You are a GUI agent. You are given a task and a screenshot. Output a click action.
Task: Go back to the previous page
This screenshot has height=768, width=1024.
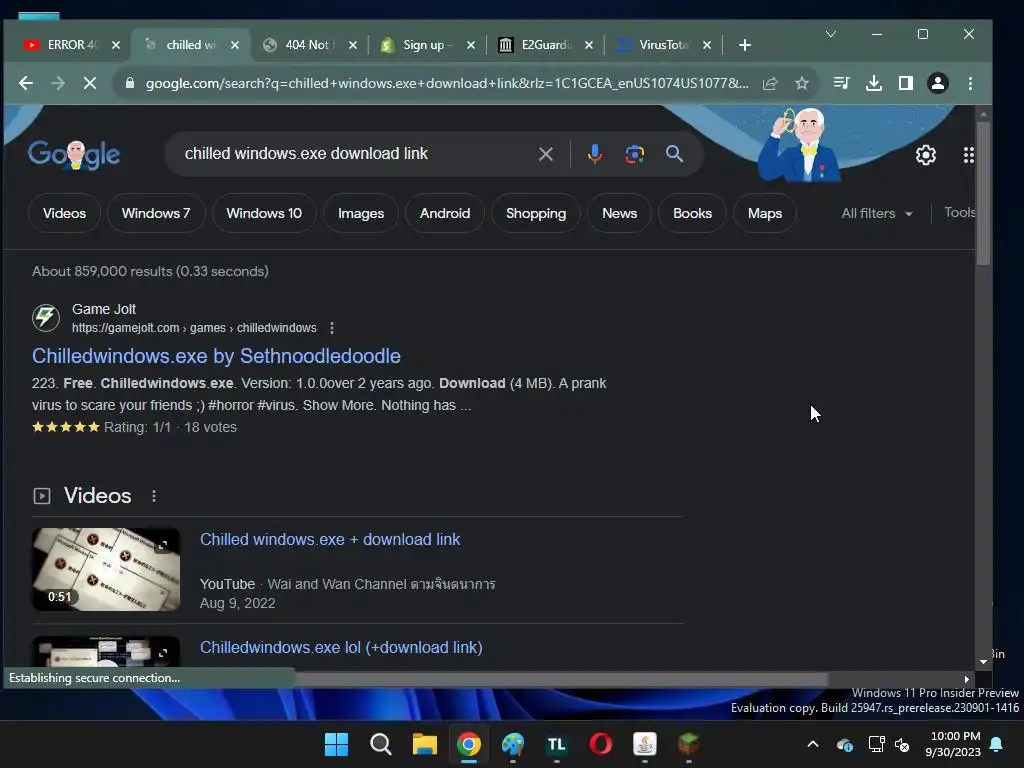[25, 83]
